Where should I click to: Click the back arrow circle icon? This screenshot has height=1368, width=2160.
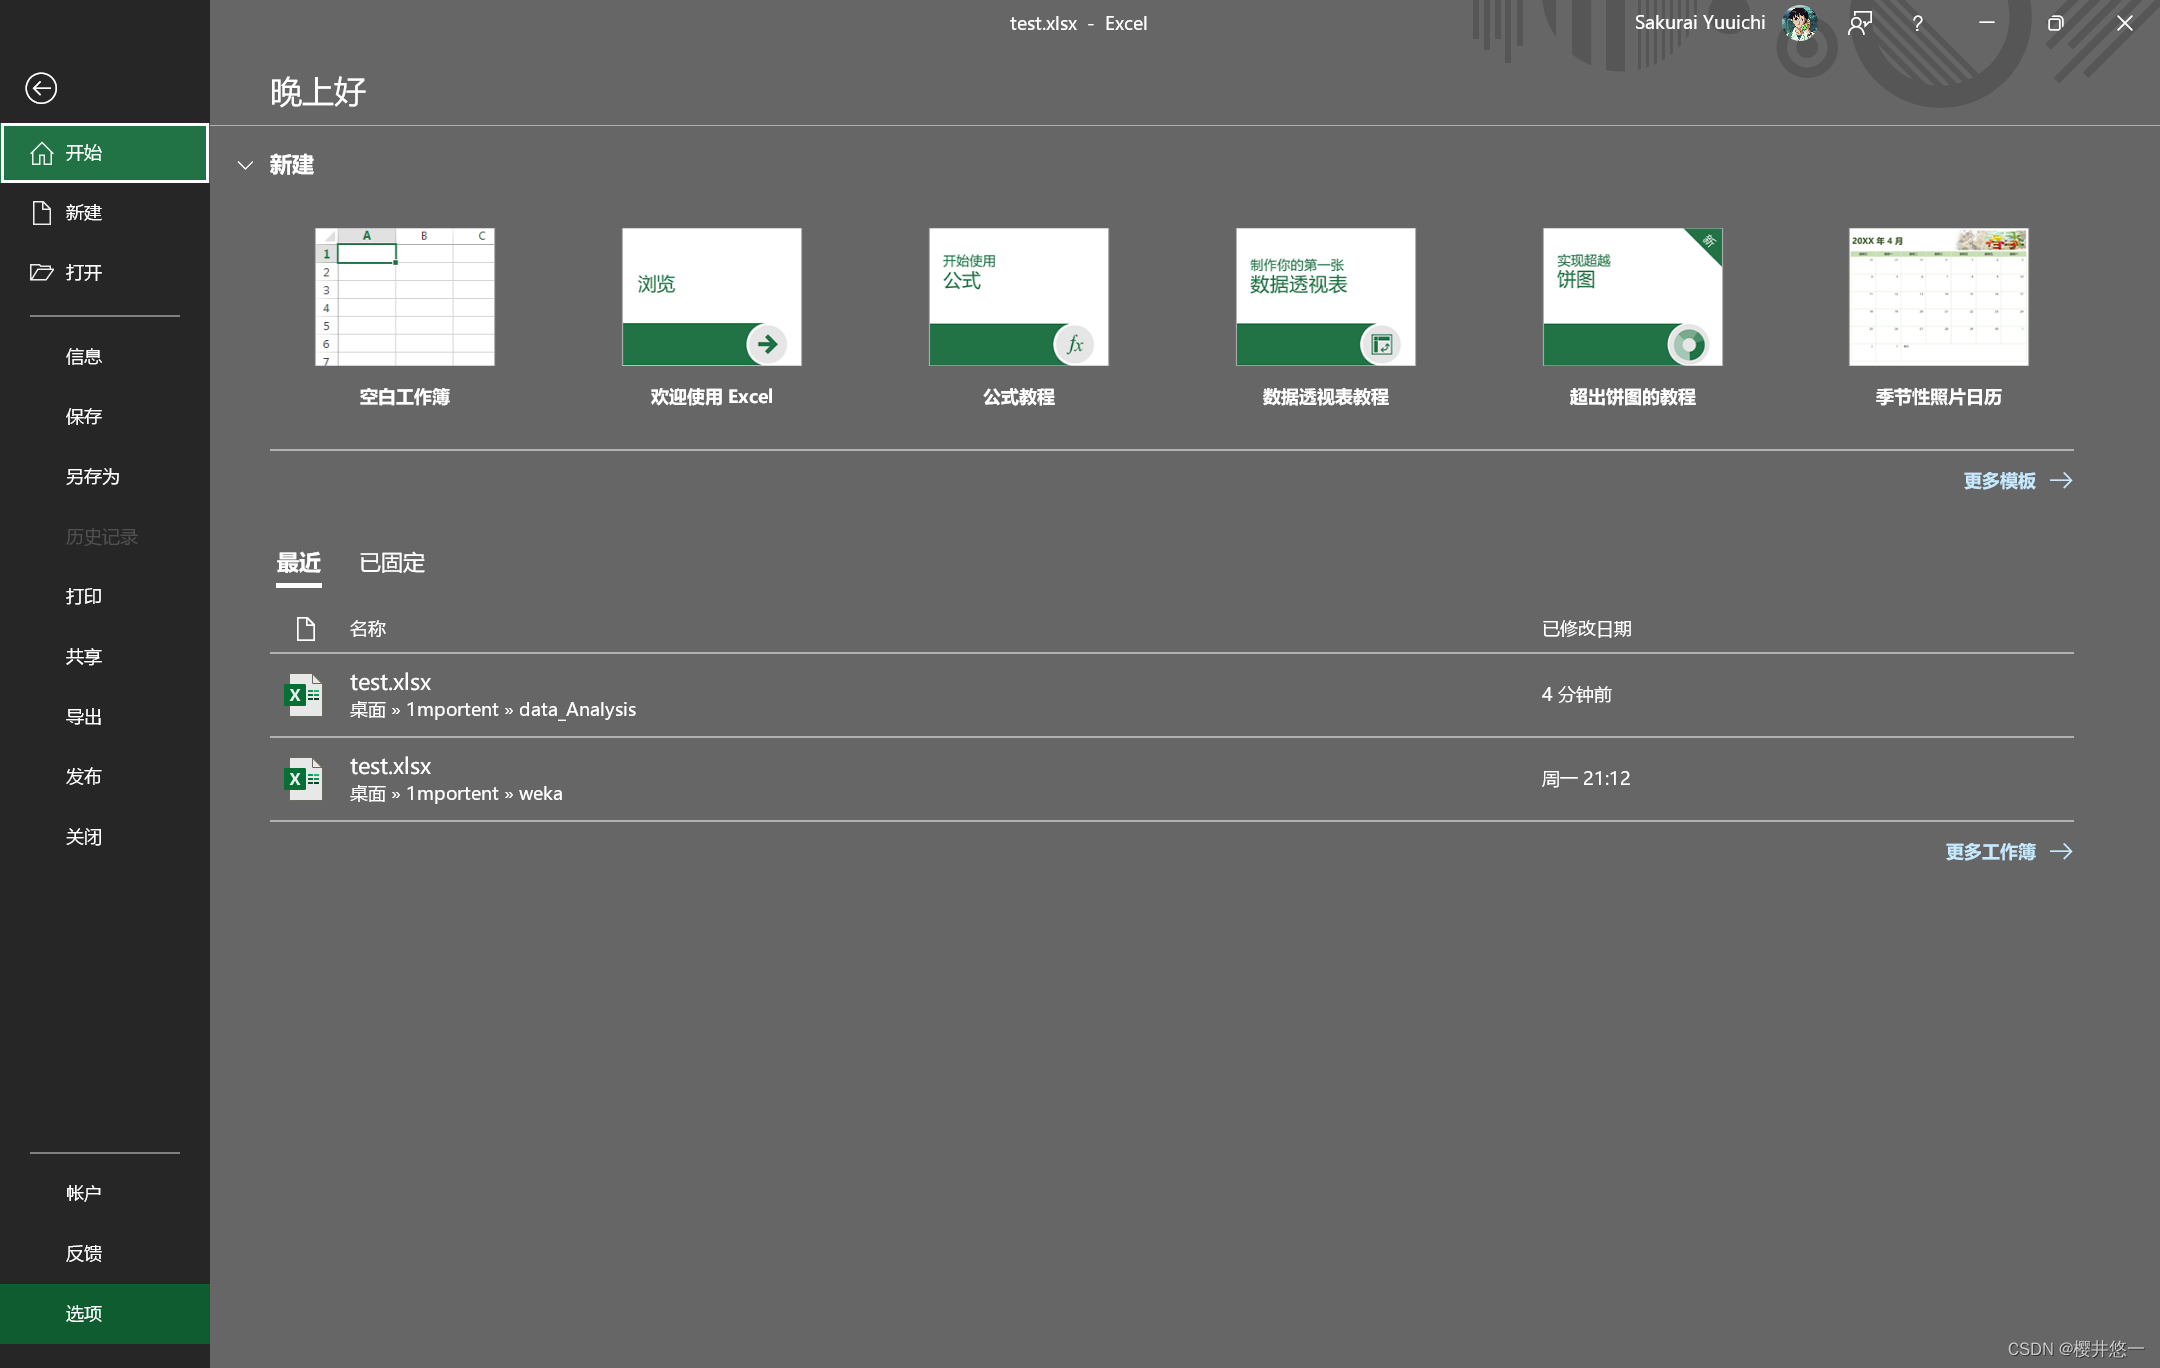(41, 88)
